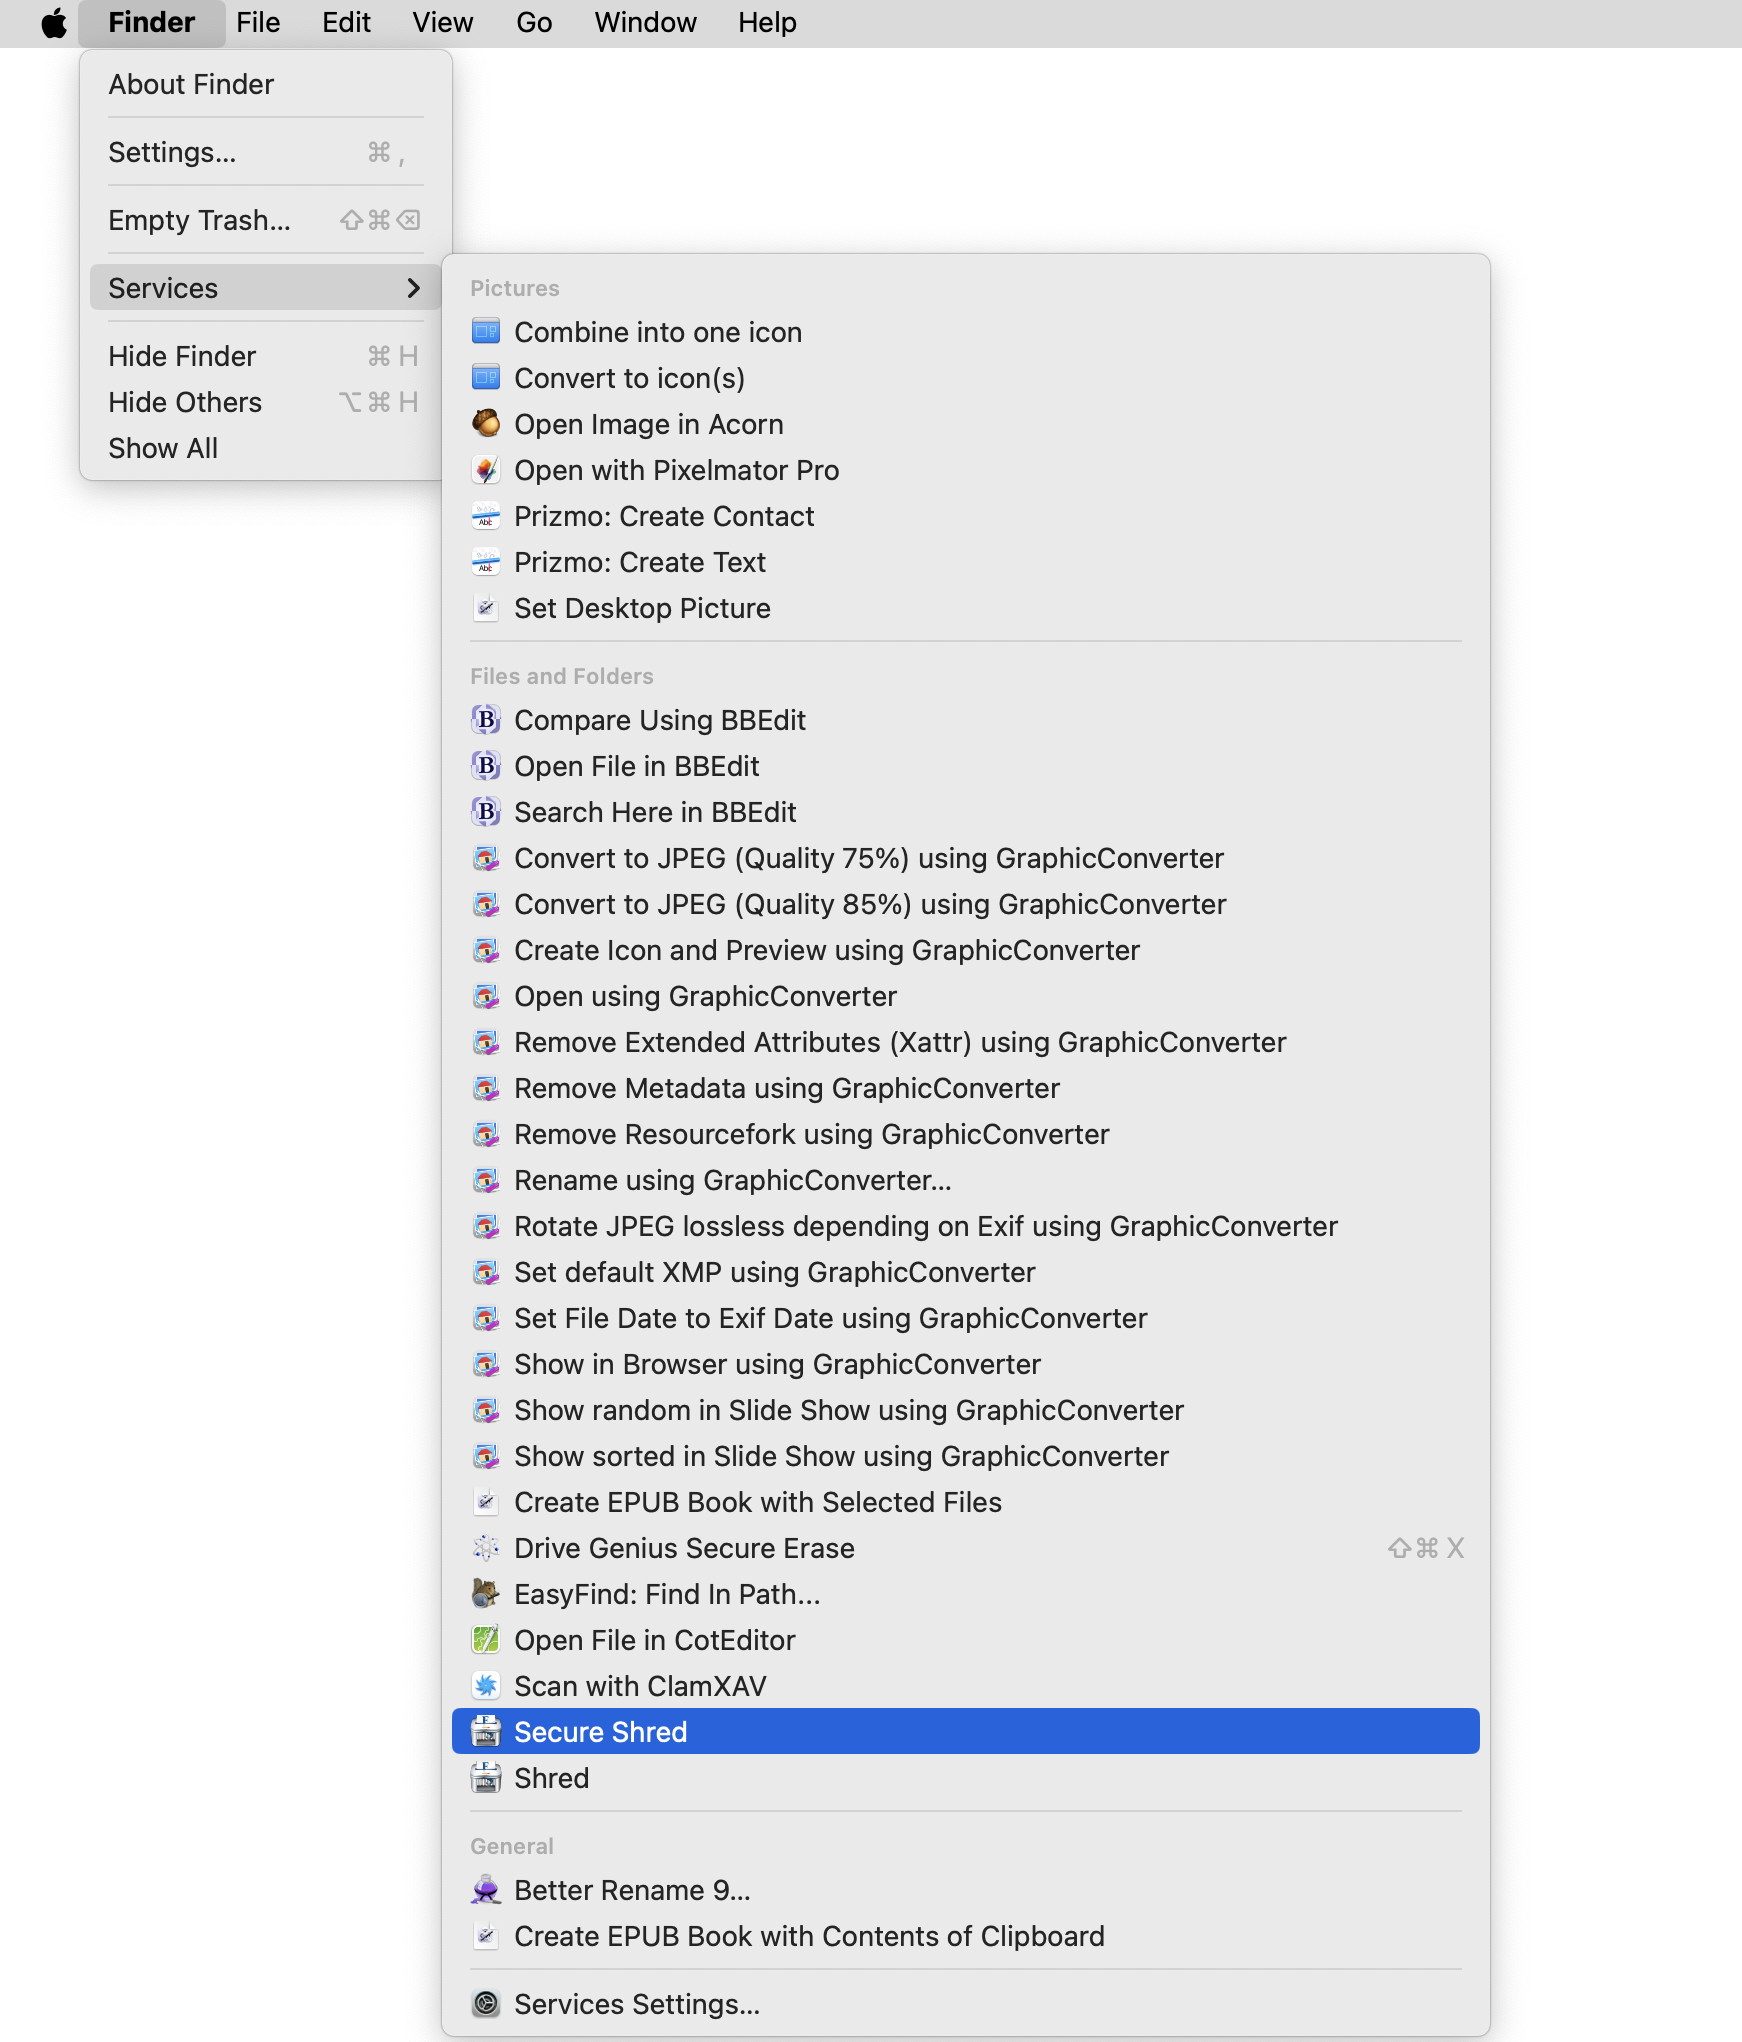
Task: Click the EasyFind icon
Action: (x=486, y=1594)
